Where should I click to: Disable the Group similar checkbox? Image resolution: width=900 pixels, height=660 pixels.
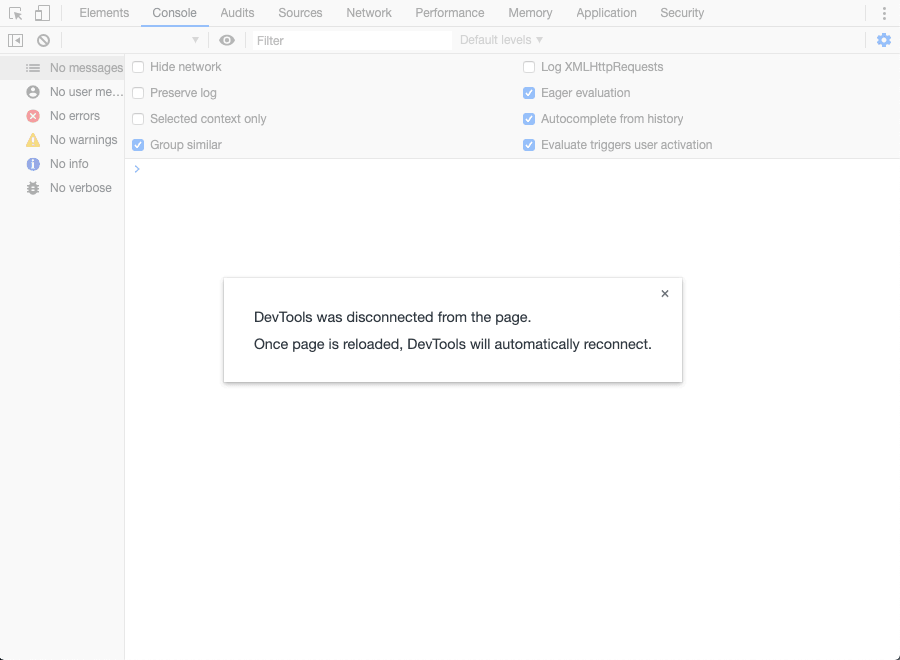pyautogui.click(x=139, y=145)
